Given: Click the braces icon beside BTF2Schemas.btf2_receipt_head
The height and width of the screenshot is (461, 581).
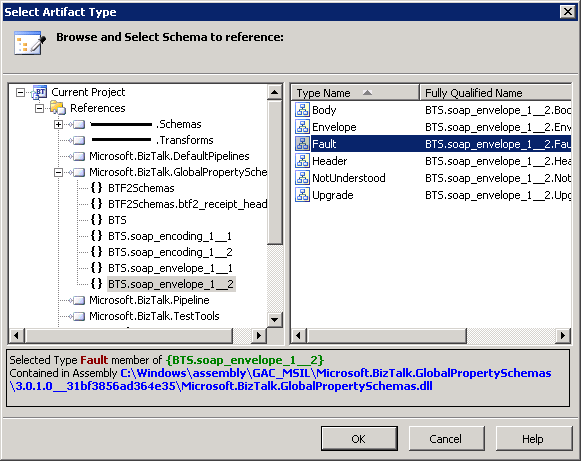Looking at the screenshot, I should (96, 204).
